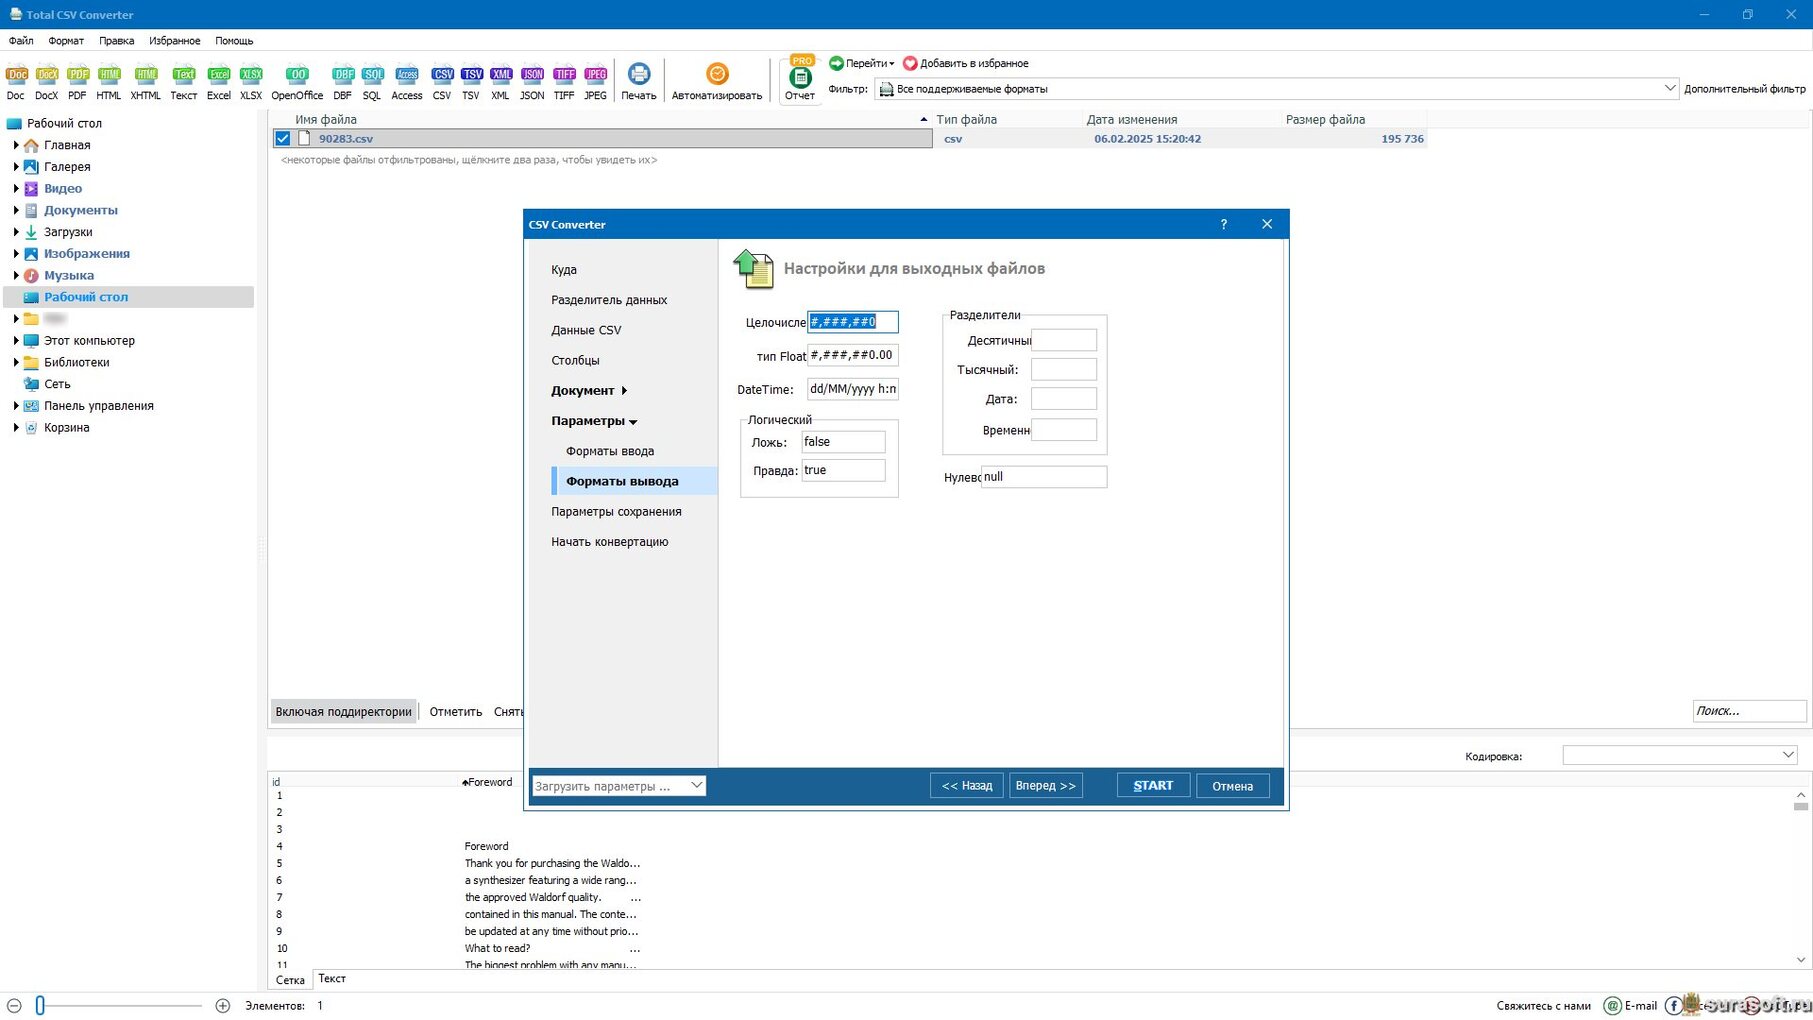Open the Помощь menu
The image size is (1813, 1020).
point(234,41)
